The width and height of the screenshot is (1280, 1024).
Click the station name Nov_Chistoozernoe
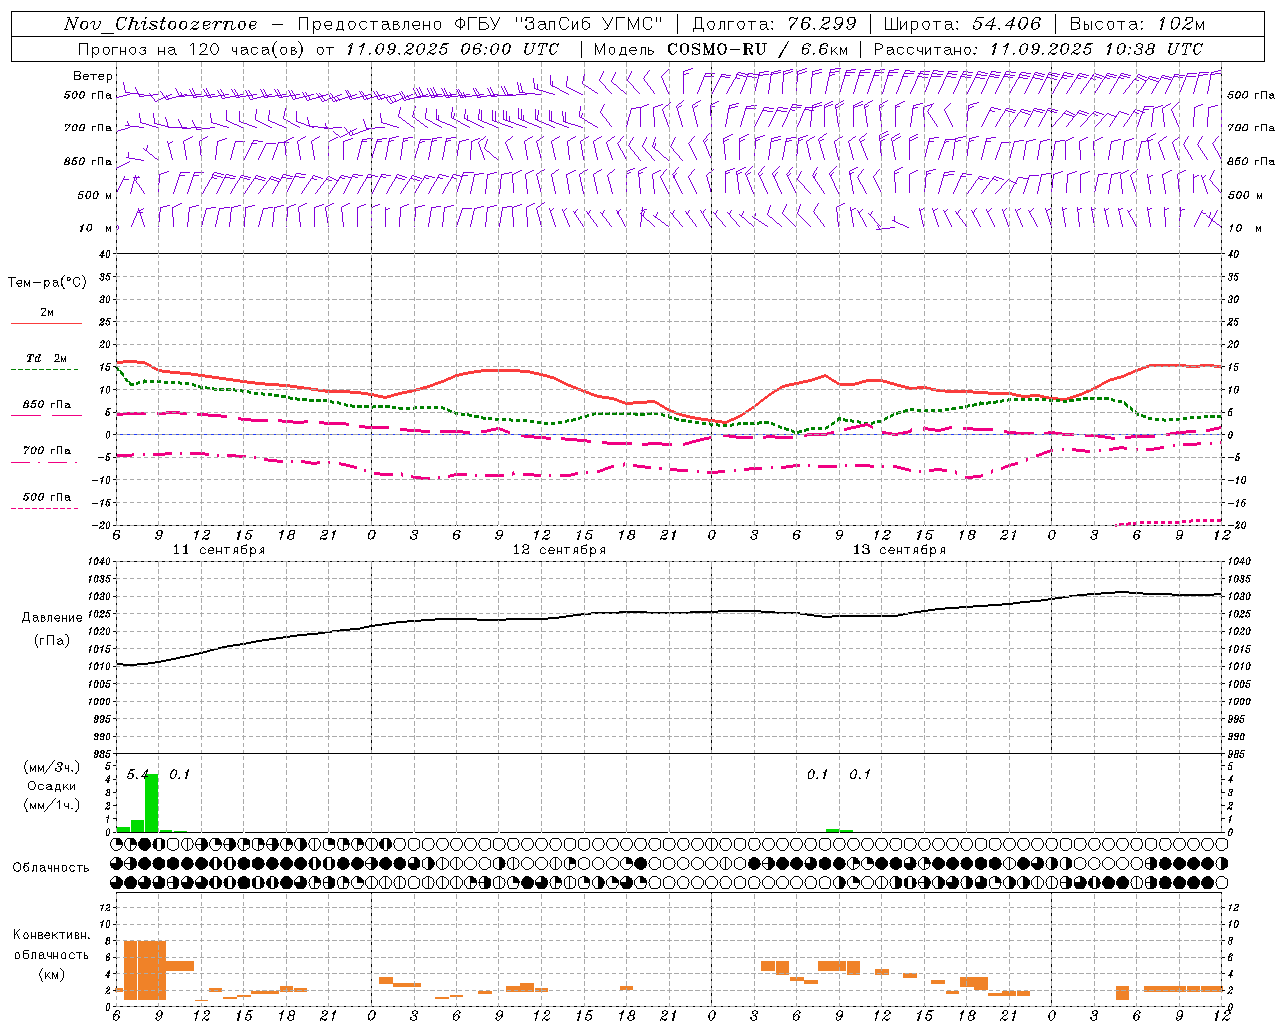point(161,24)
